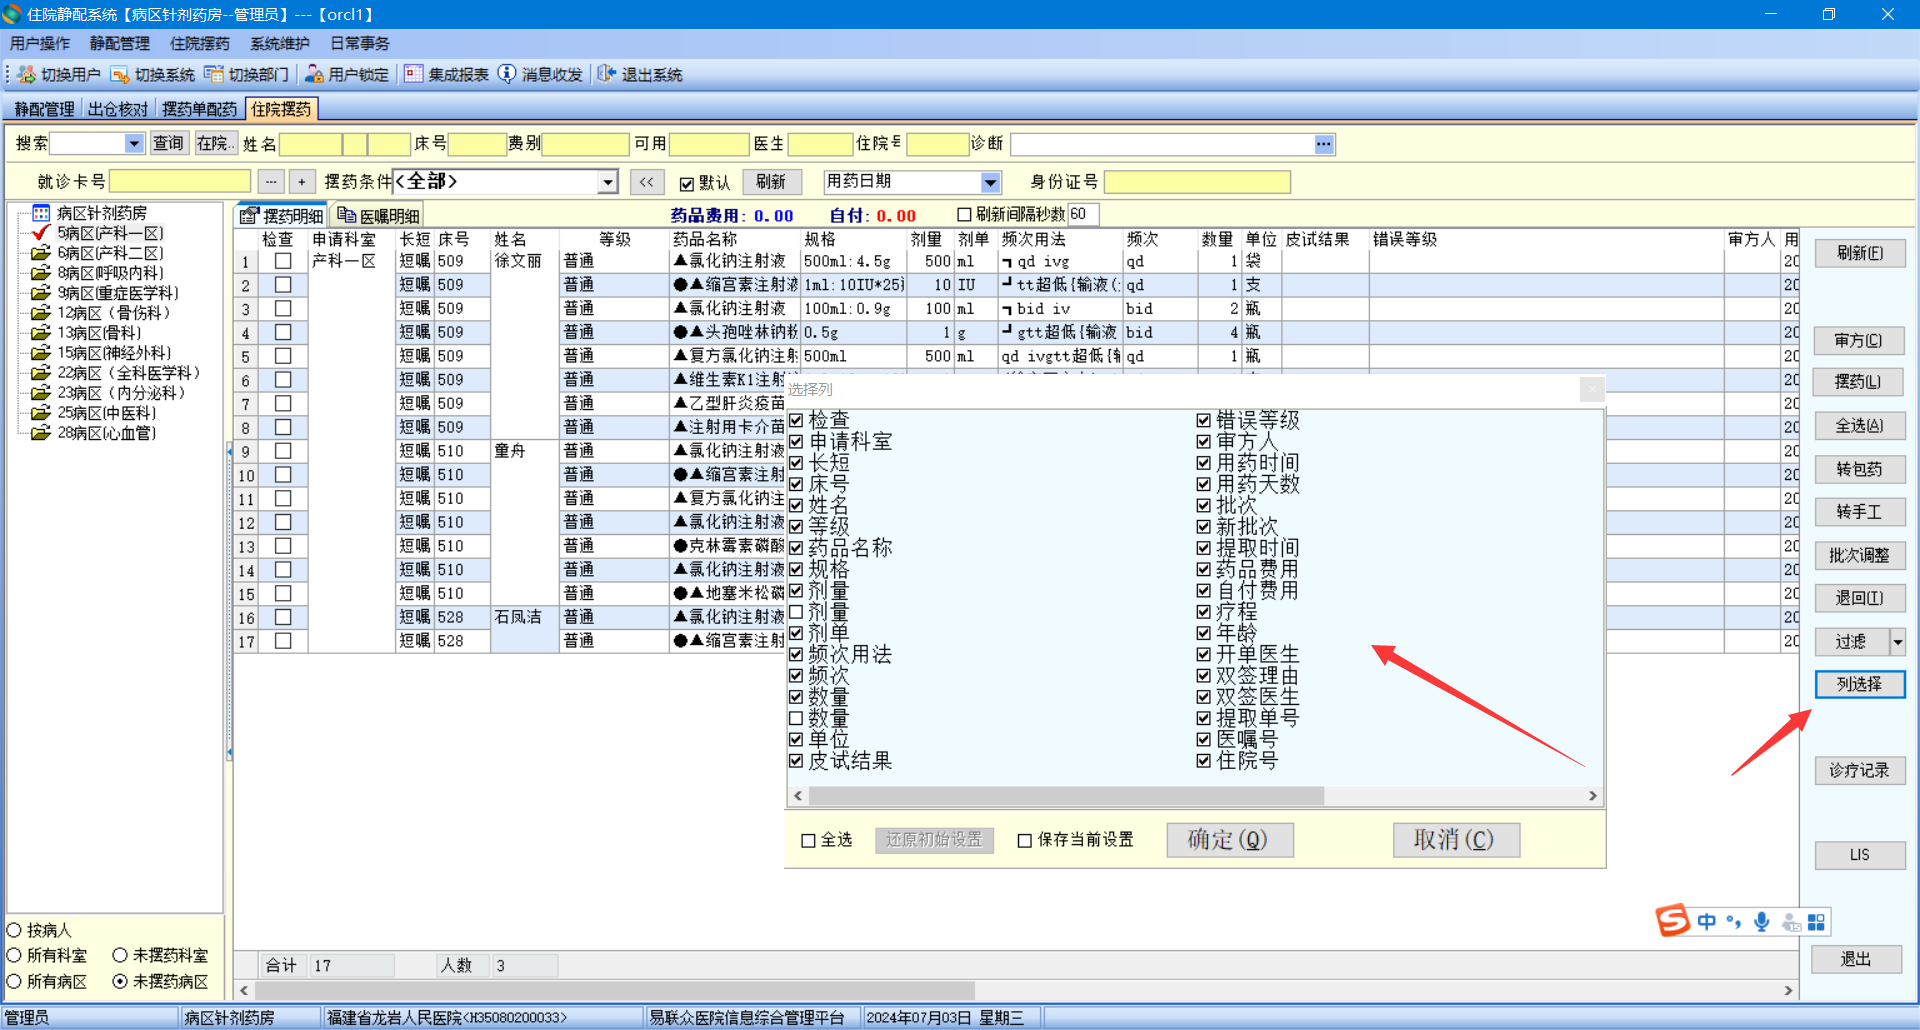The image size is (1920, 1030).
Task: Tick 全选 checkbox in dialog
Action: (809, 841)
